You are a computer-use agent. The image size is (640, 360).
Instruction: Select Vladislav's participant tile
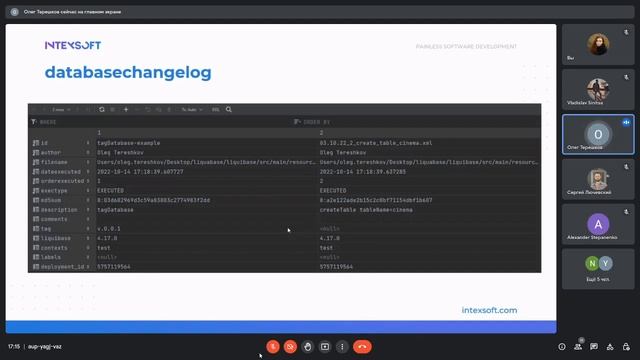click(x=598, y=89)
